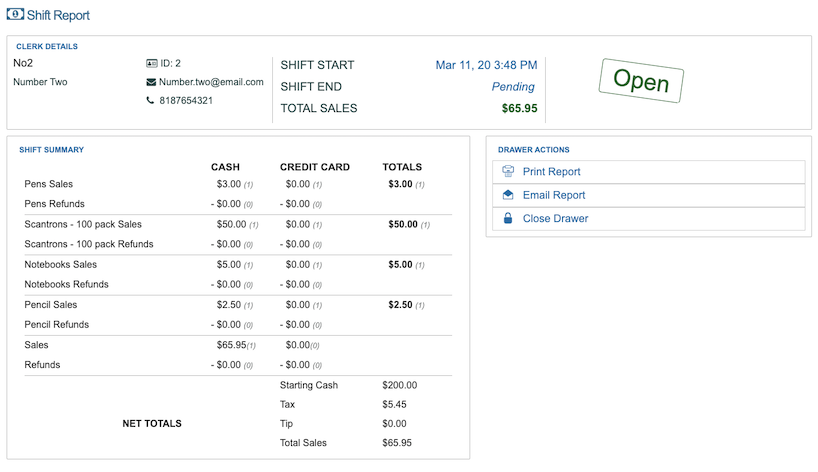Click the phone icon beside clerk number

coord(151,101)
